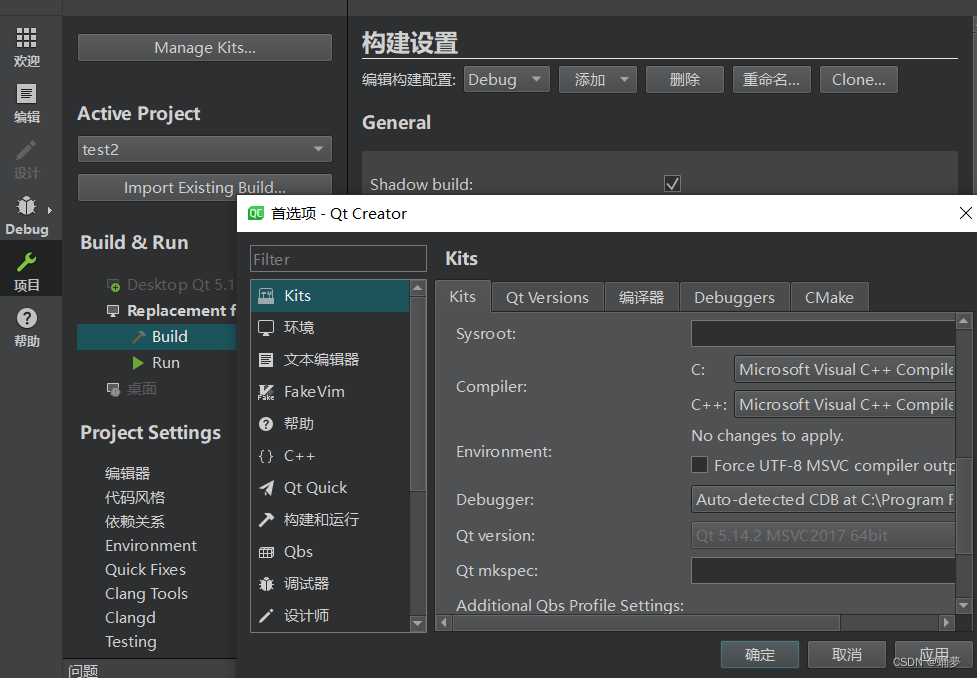Open the Qt version combo box

(822, 535)
